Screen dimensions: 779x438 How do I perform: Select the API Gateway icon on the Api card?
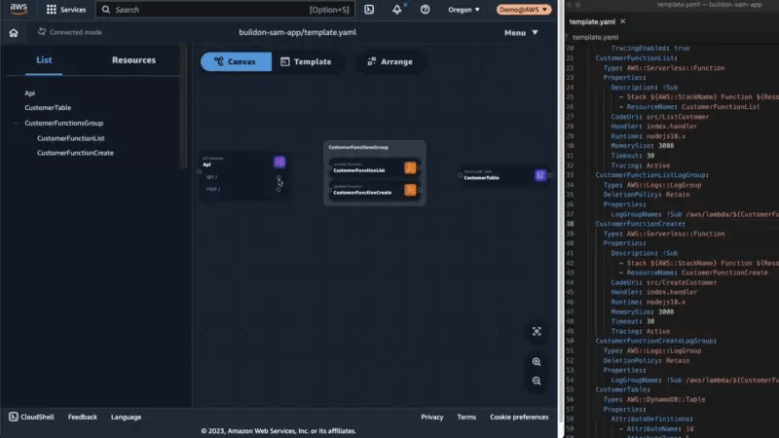[x=279, y=162]
